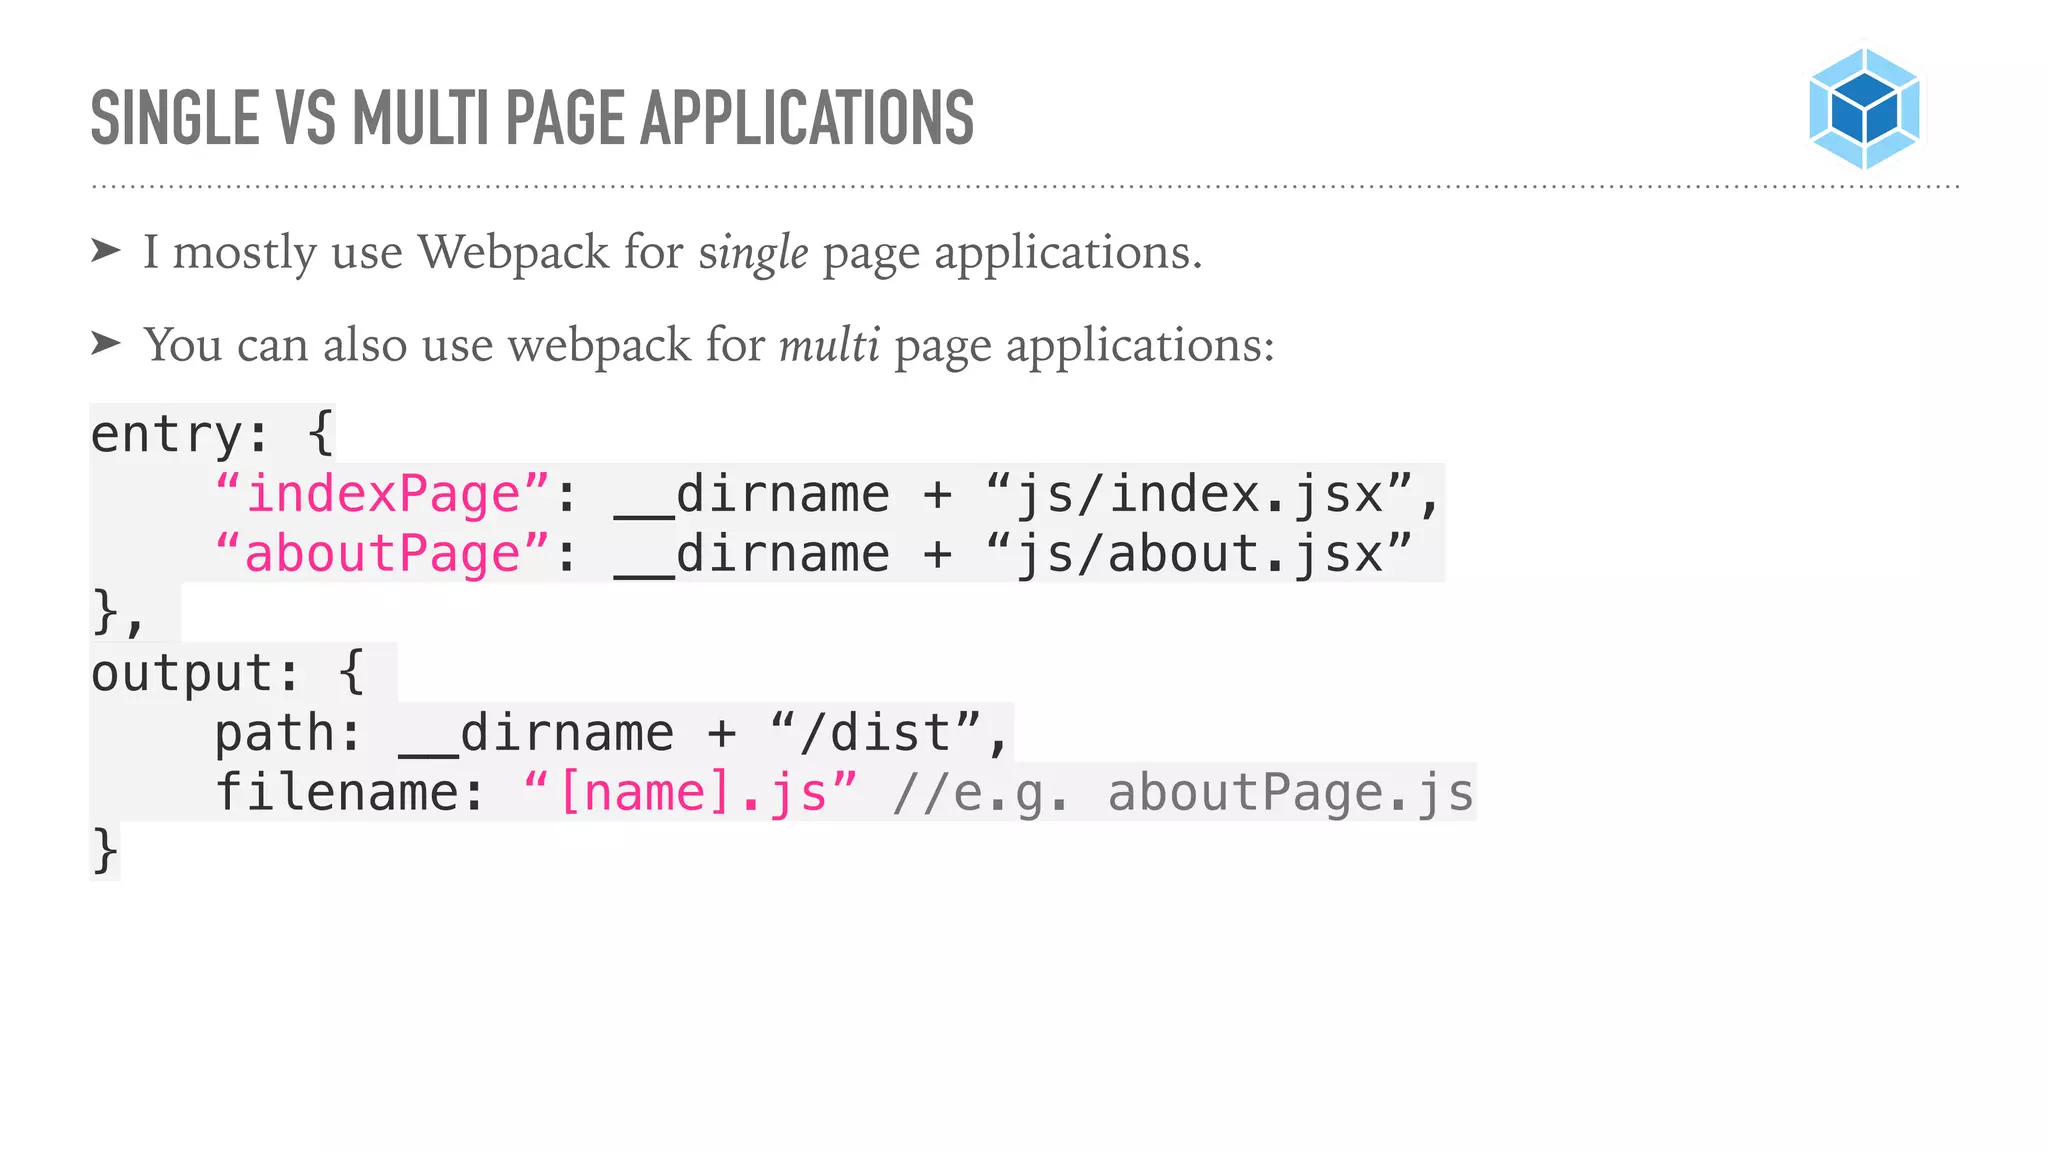Select the bullet 'I mostly use Webpack for single page applications.'
Image resolution: width=2048 pixels, height=1152 pixels.
(672, 252)
